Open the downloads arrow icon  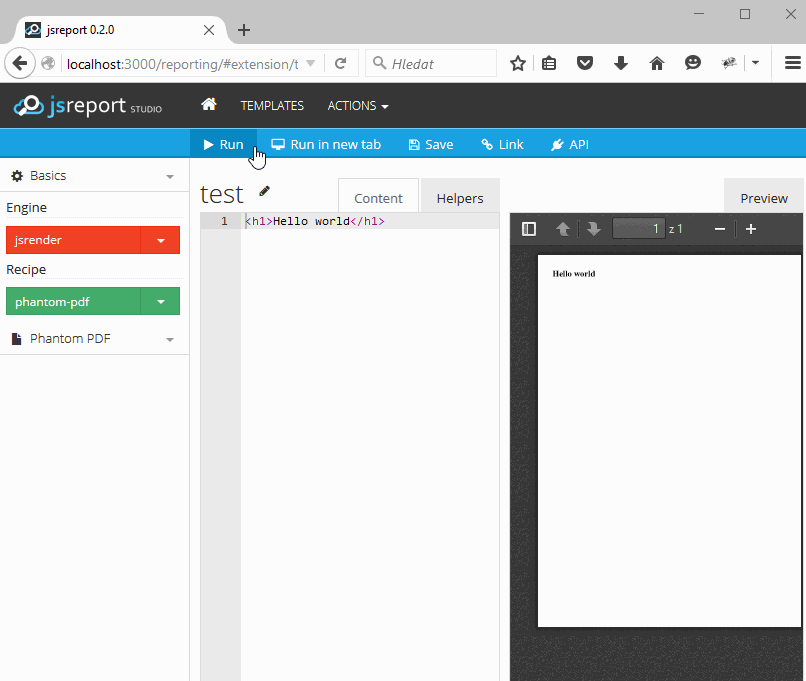[621, 63]
